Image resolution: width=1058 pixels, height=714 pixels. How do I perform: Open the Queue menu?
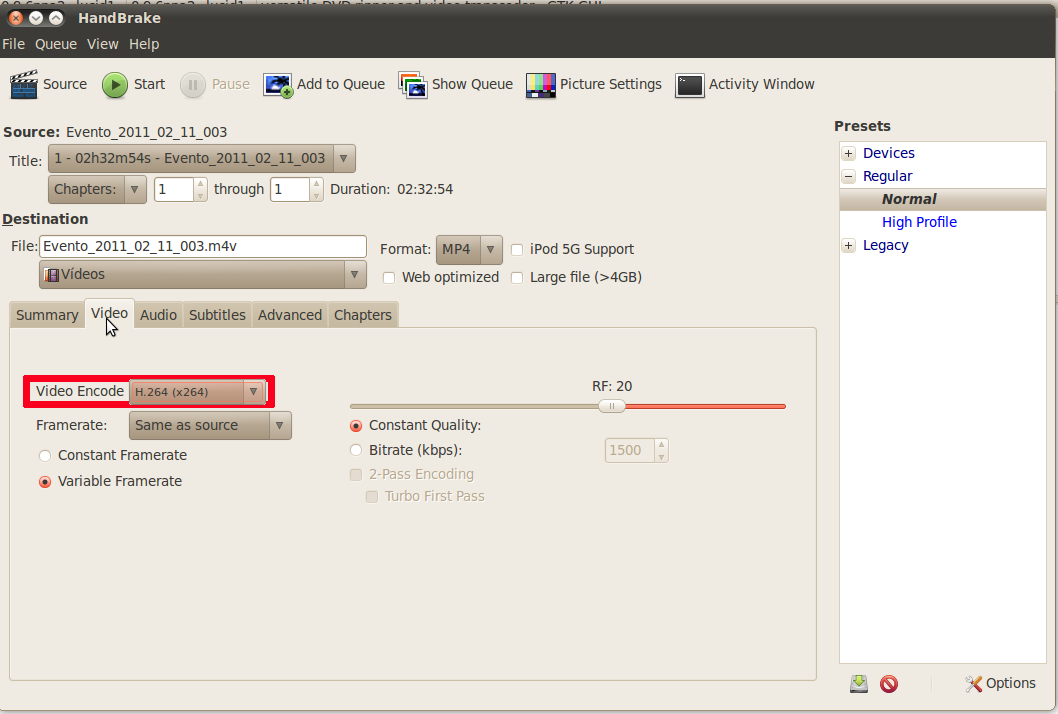click(56, 44)
